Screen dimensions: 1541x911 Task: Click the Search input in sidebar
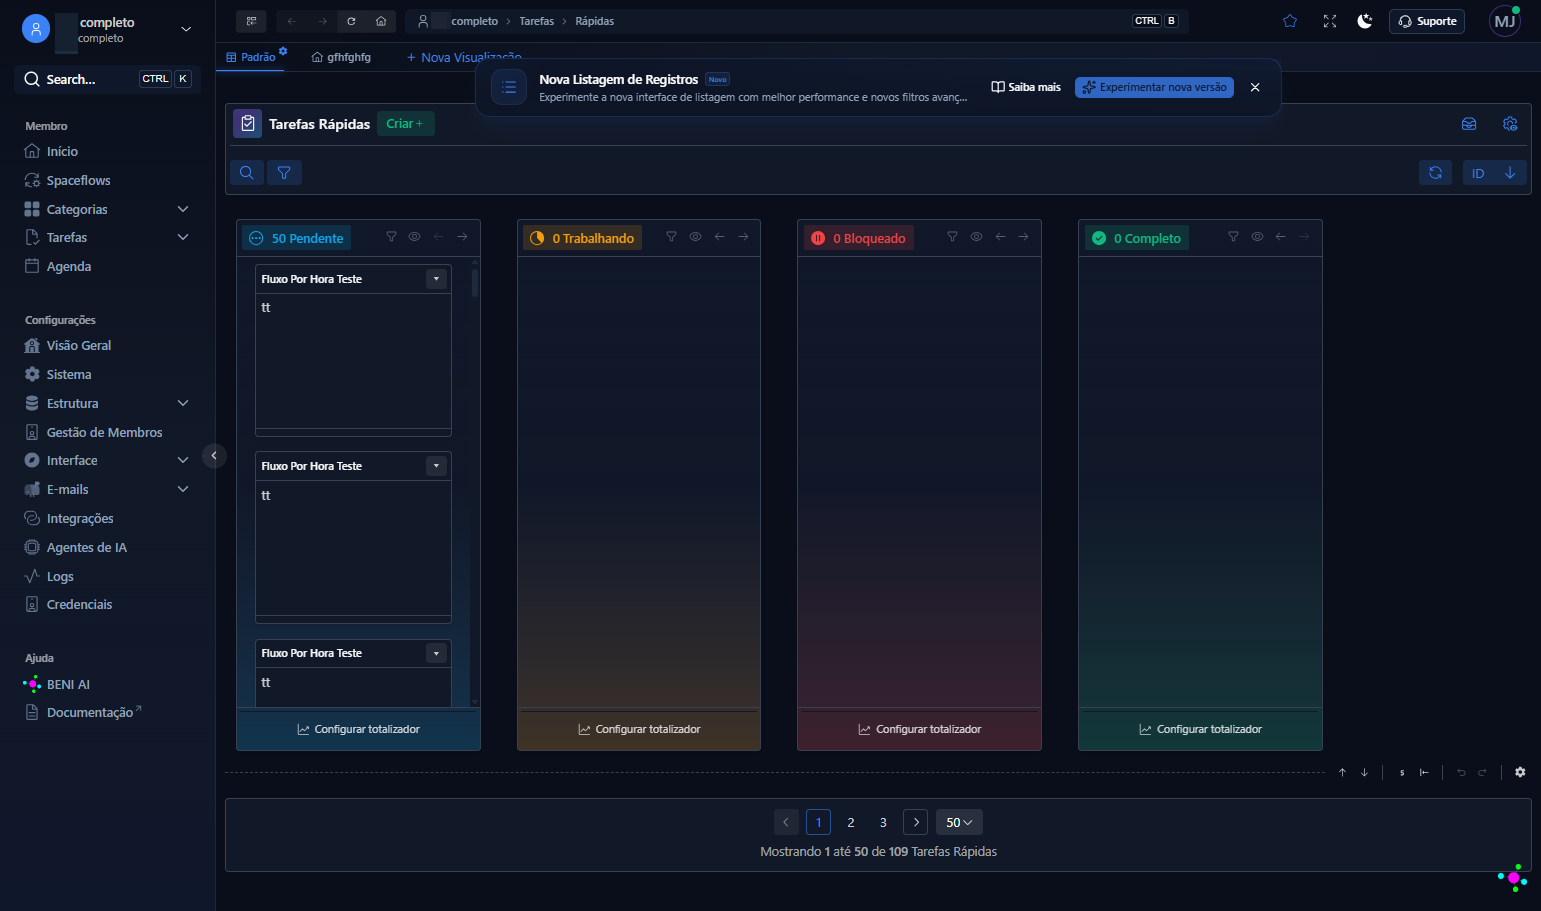pyautogui.click(x=107, y=79)
